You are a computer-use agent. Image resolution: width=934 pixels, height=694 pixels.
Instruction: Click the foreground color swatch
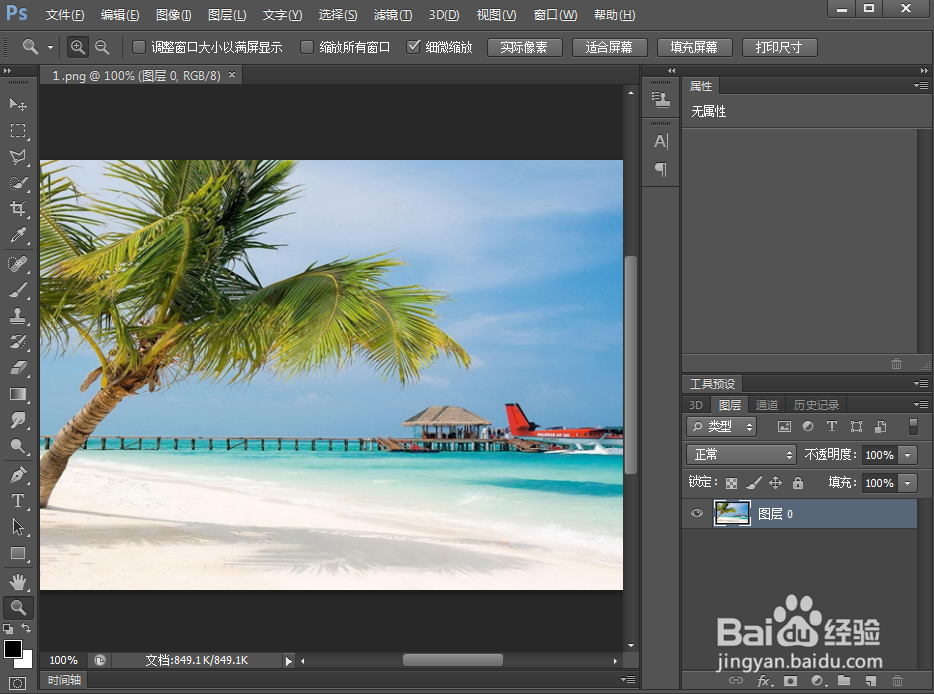(13, 649)
